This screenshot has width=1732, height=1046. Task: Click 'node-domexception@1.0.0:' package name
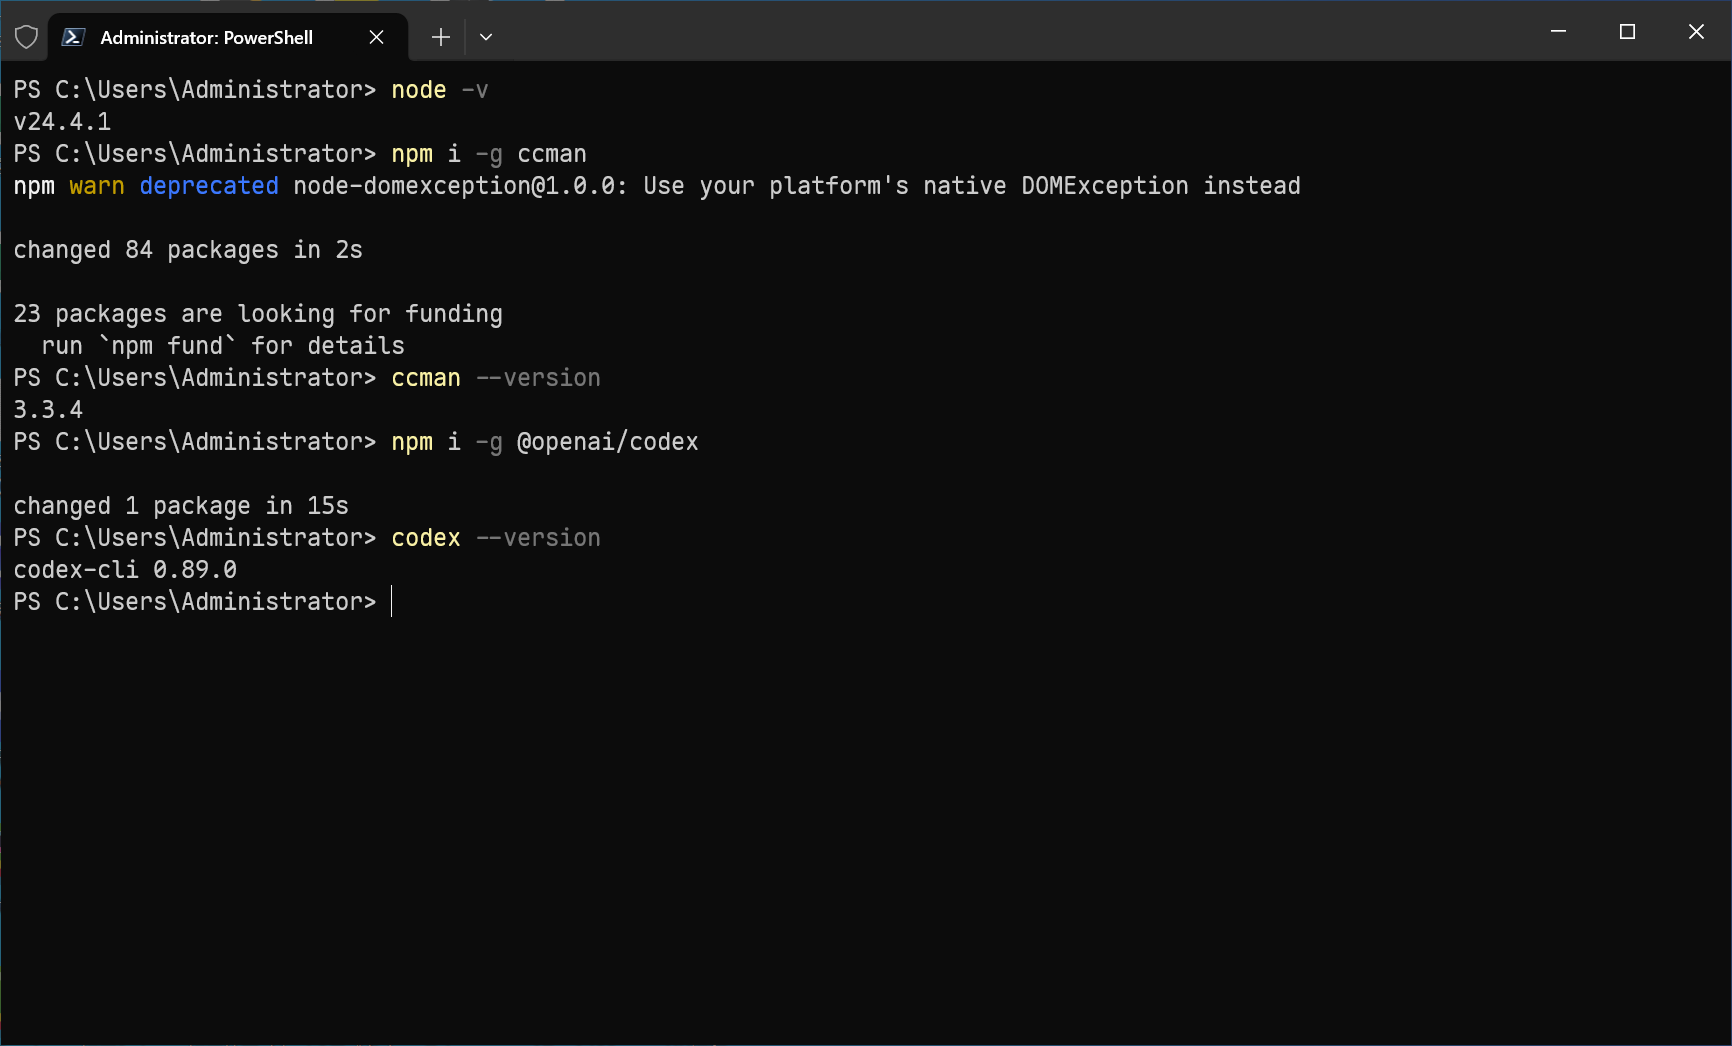[x=461, y=186]
